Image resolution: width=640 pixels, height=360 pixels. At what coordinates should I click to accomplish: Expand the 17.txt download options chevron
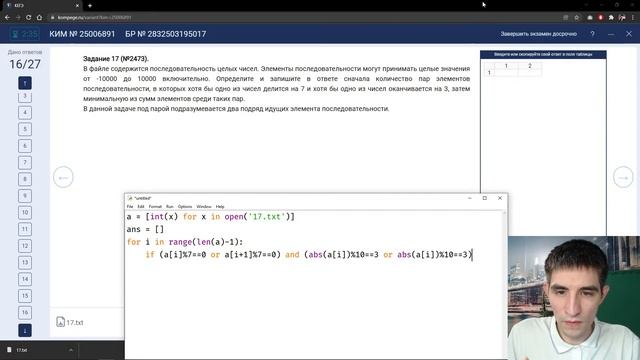tap(71, 350)
